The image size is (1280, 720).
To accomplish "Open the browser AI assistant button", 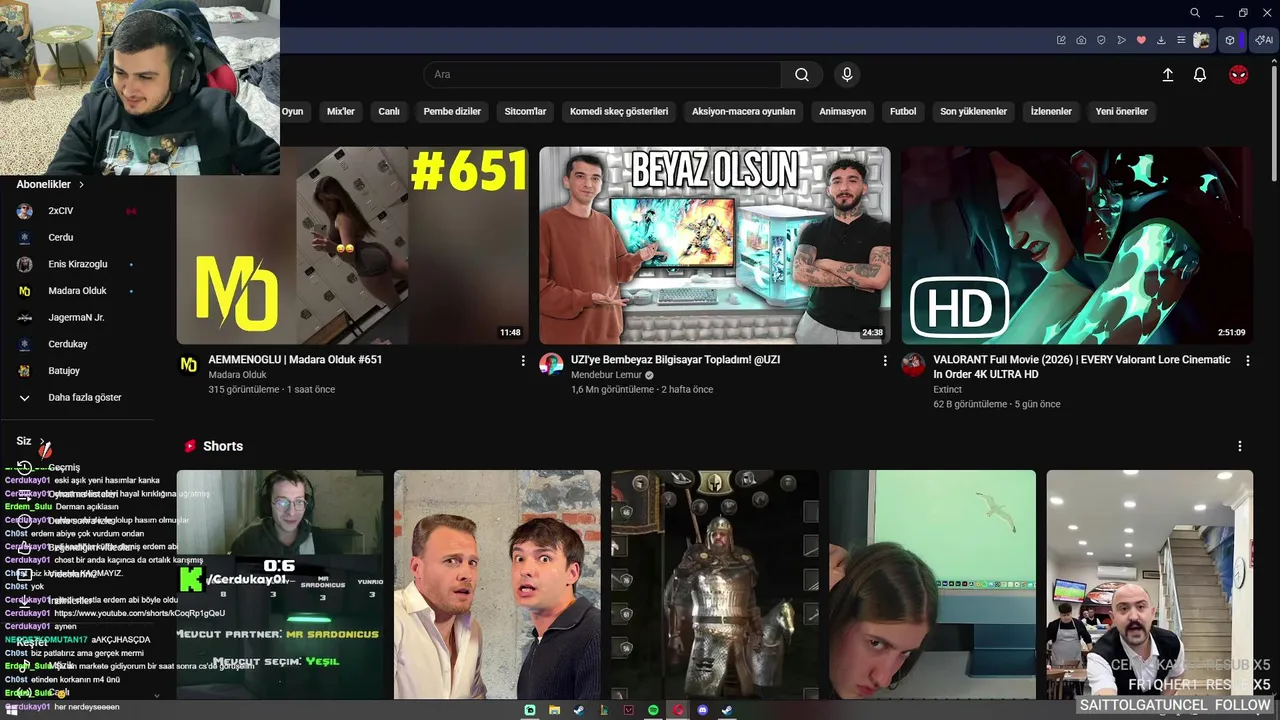I will point(1264,40).
